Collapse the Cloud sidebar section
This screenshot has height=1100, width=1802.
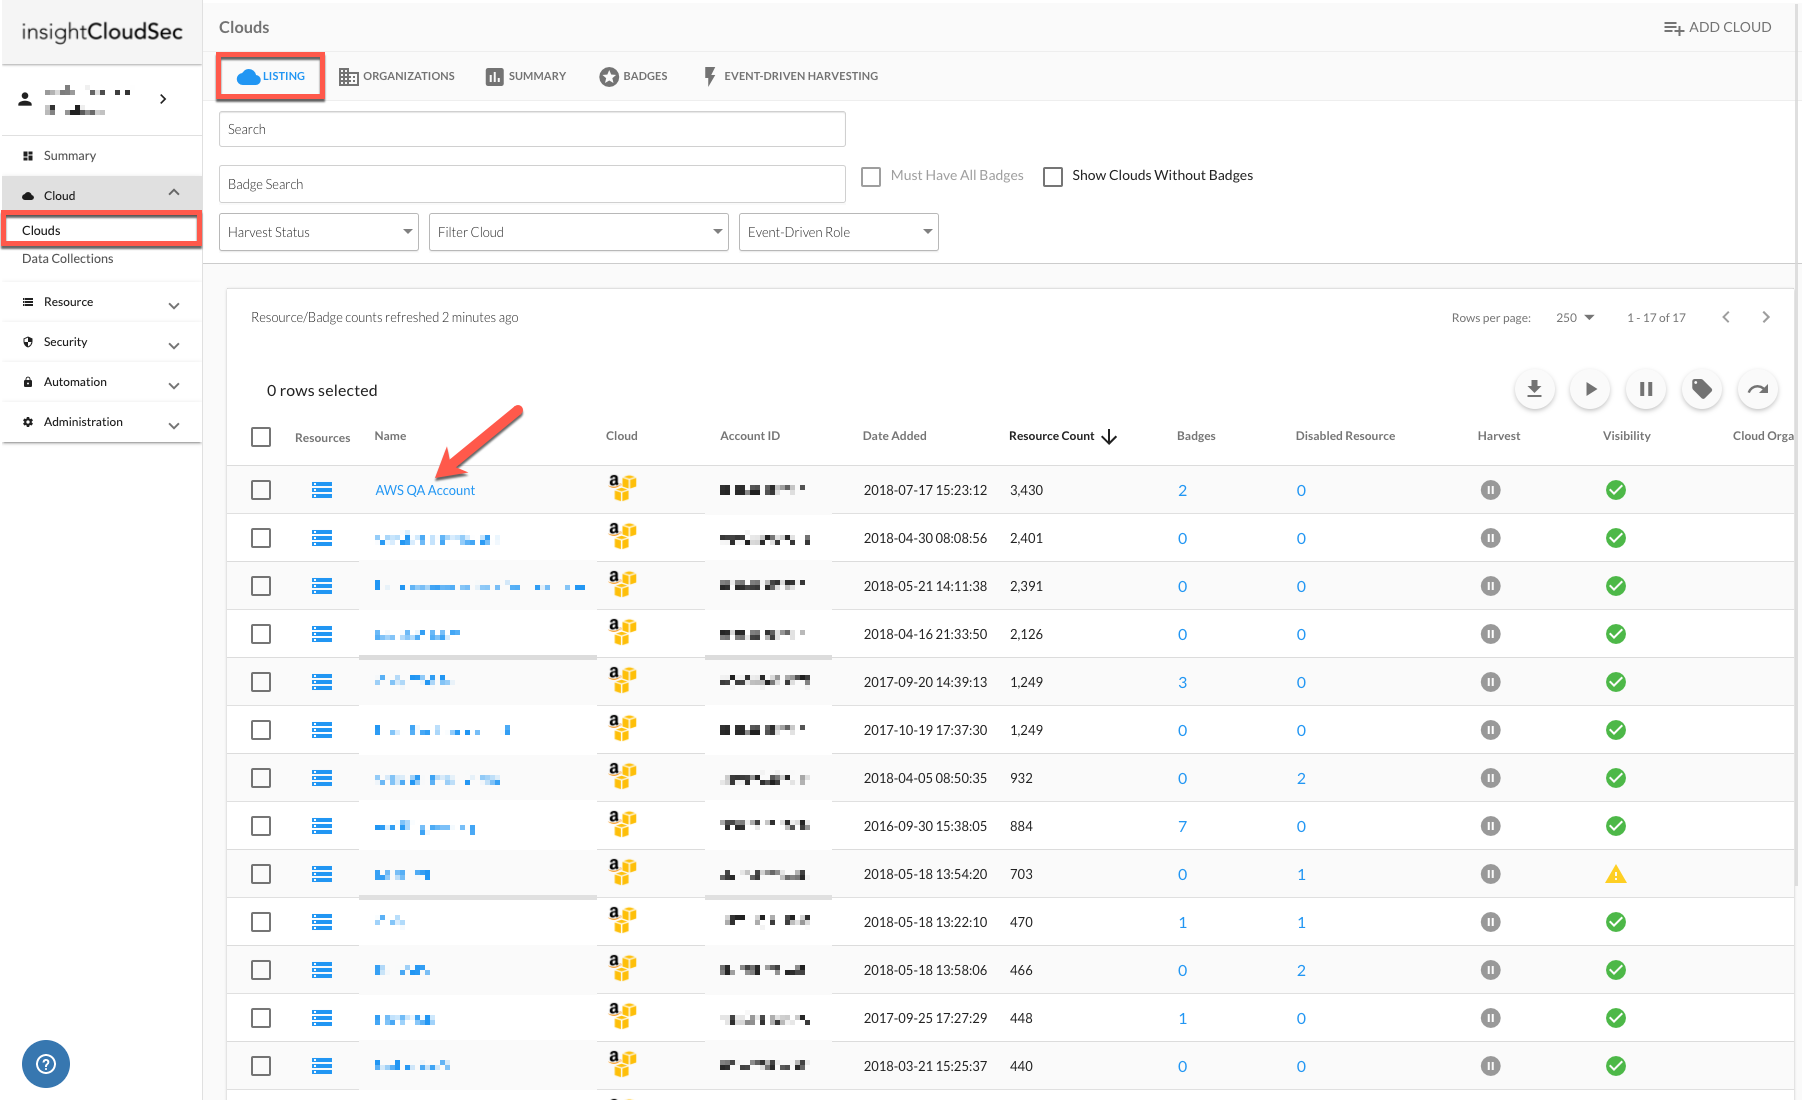pos(174,193)
